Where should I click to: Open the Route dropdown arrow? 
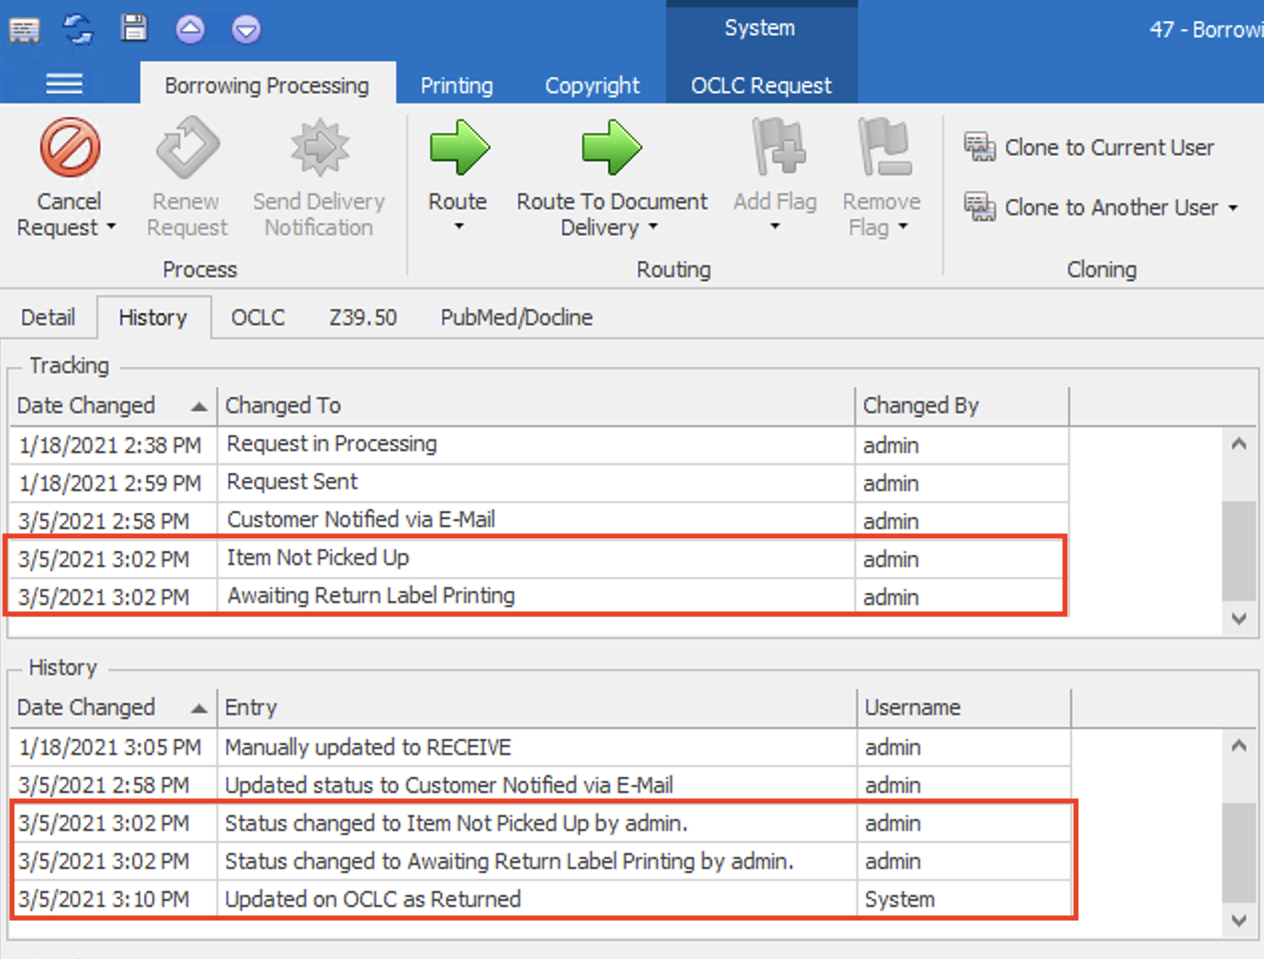pos(458,227)
